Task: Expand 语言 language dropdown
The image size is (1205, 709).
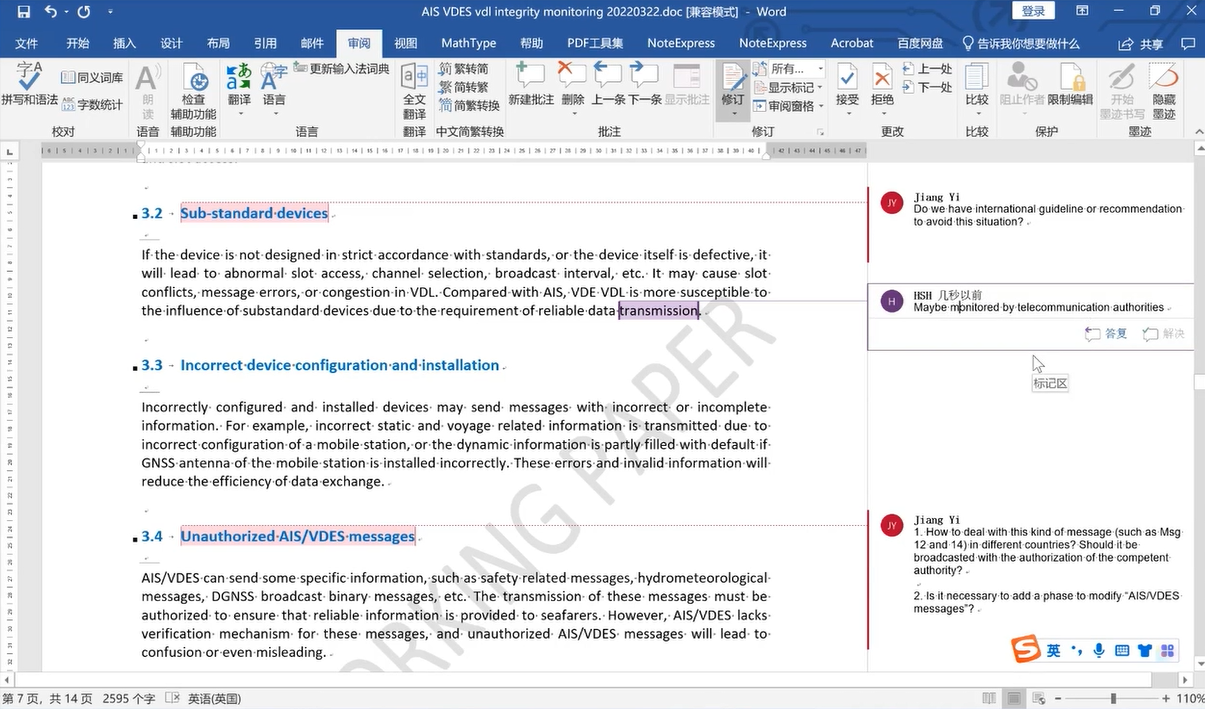Action: 274,112
